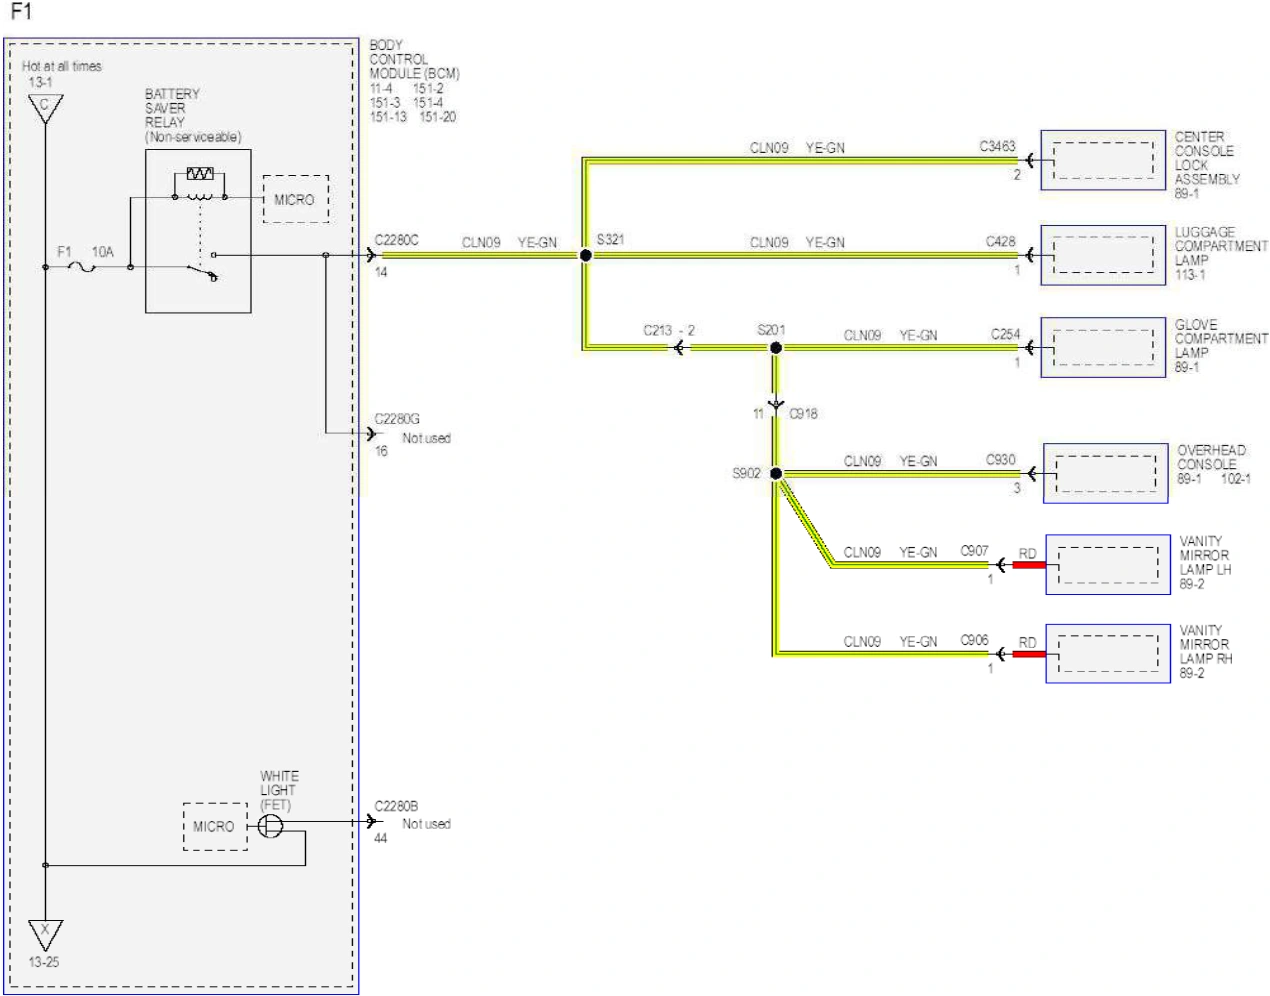Select the 'WHITE LIGHT (FET)' label
1270x996 pixels.
tap(279, 790)
